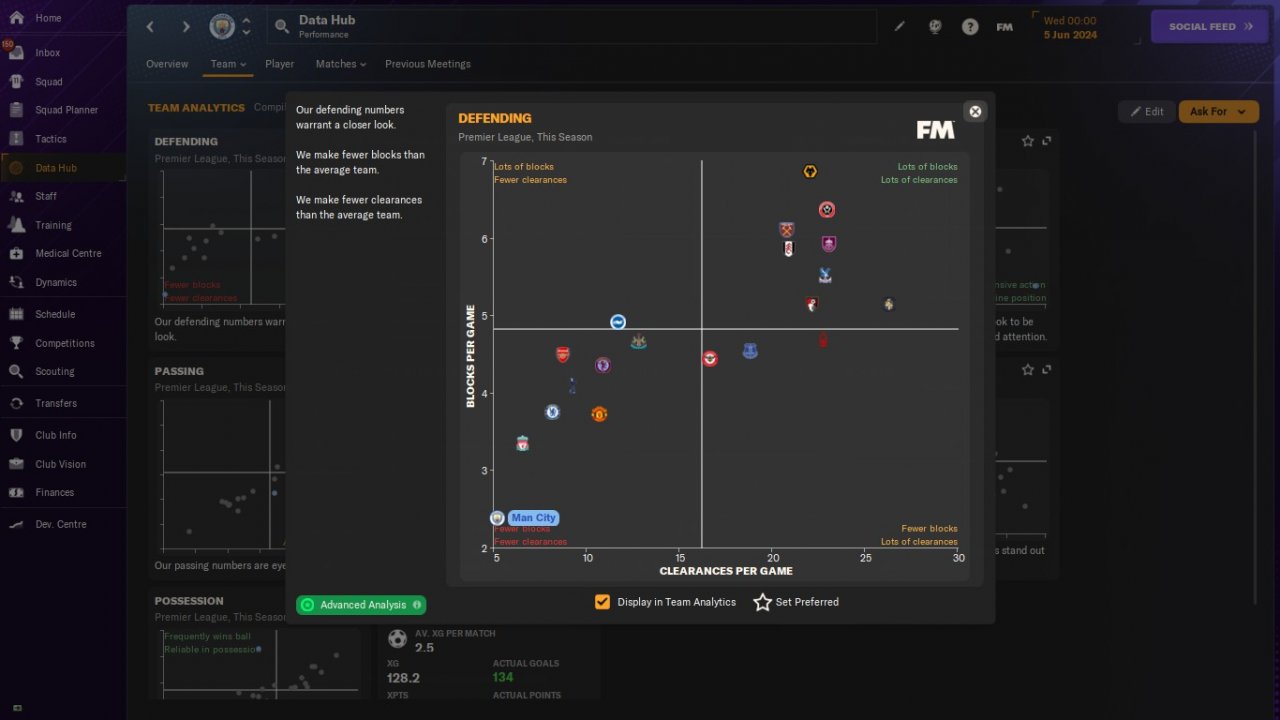Open the Dev. Centre
1280x720 pixels.
62,524
